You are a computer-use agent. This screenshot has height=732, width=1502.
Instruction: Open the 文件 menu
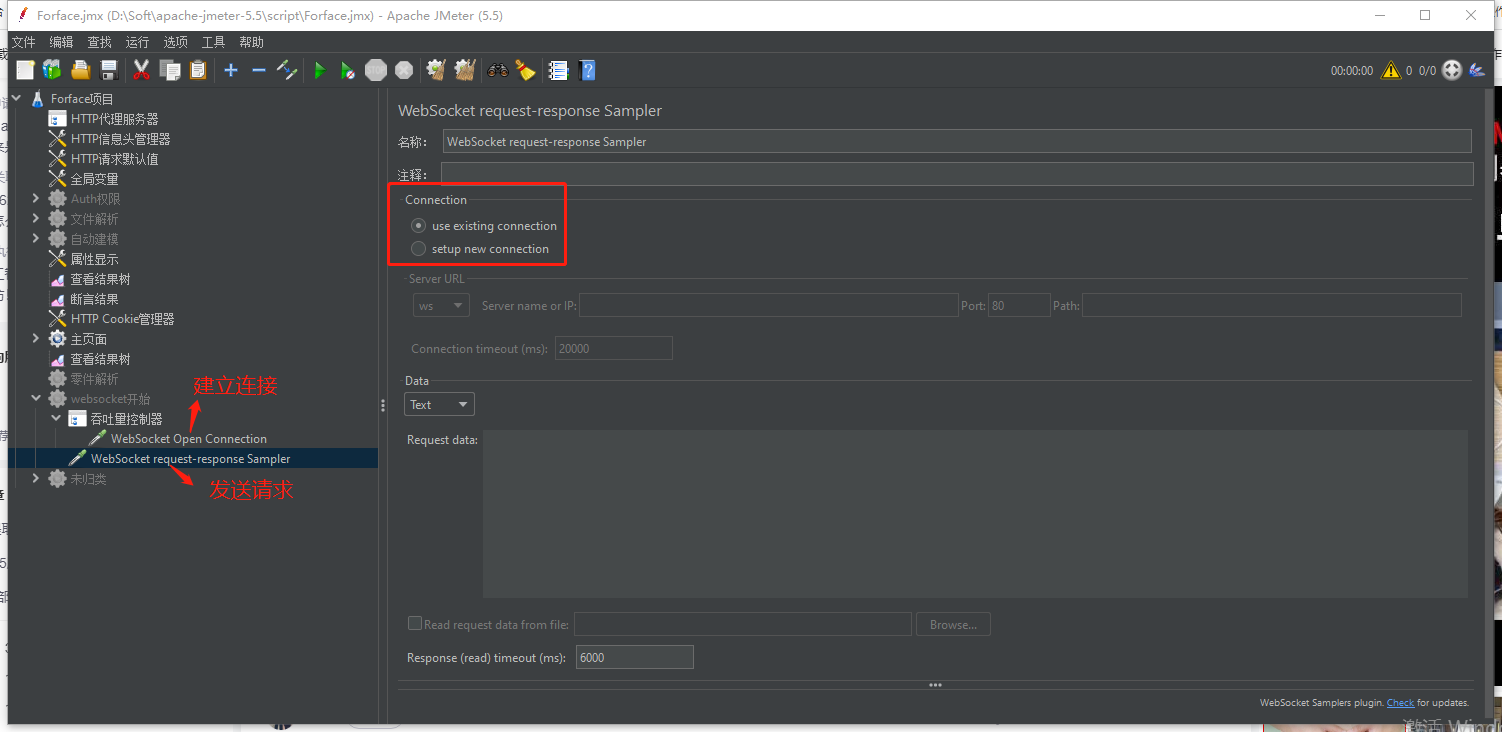pyautogui.click(x=23, y=42)
